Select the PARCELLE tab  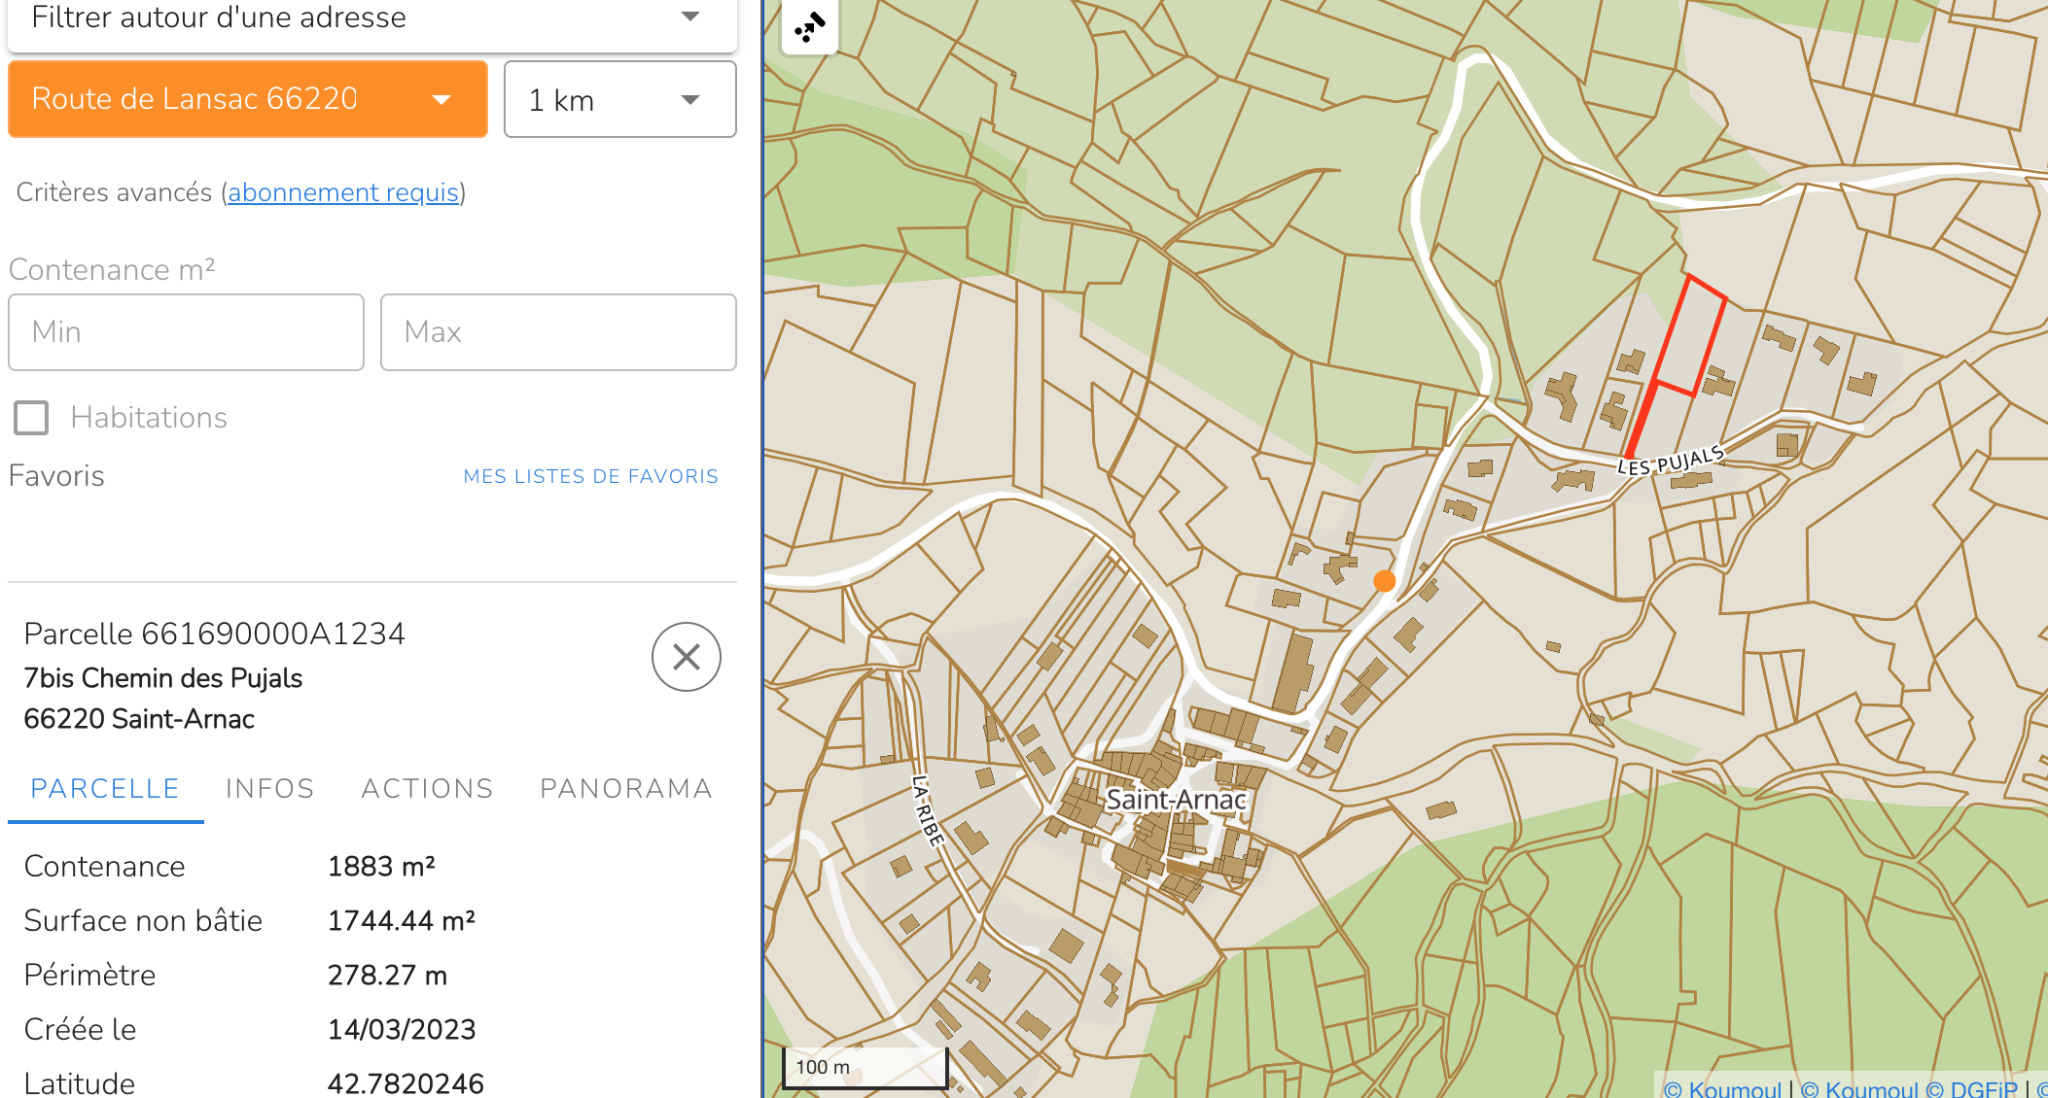point(105,789)
